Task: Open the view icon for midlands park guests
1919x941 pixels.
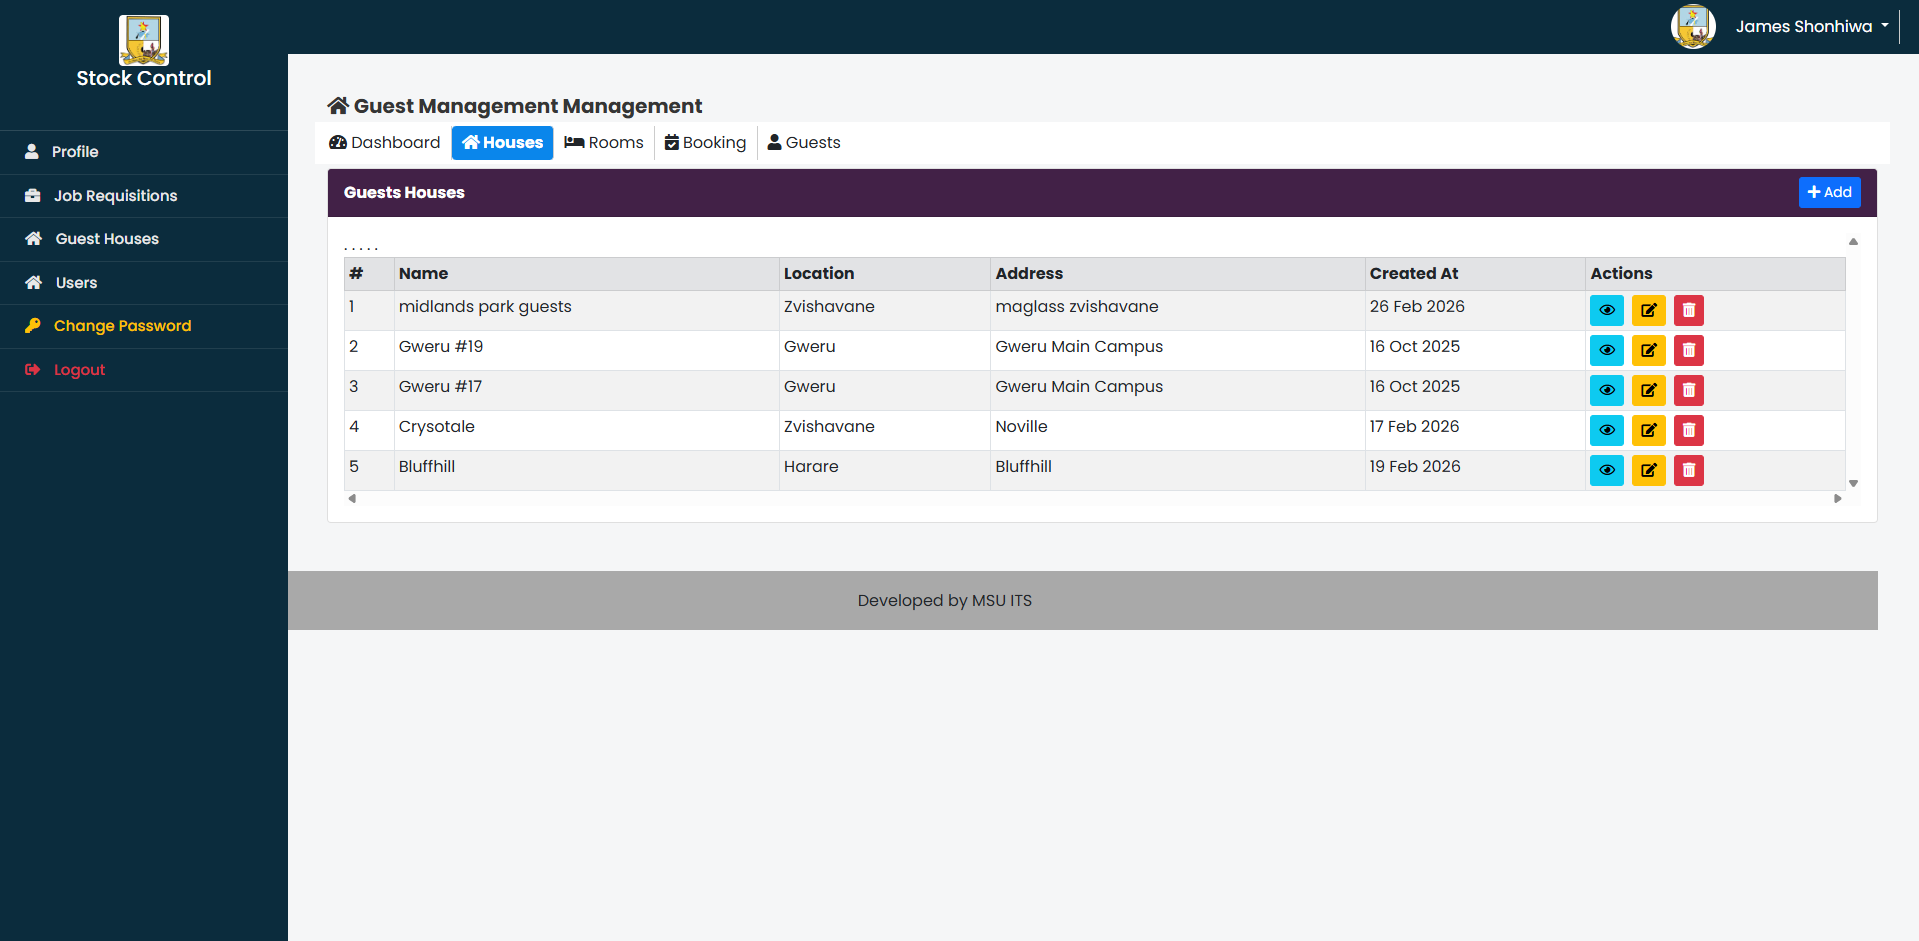Action: [x=1606, y=310]
